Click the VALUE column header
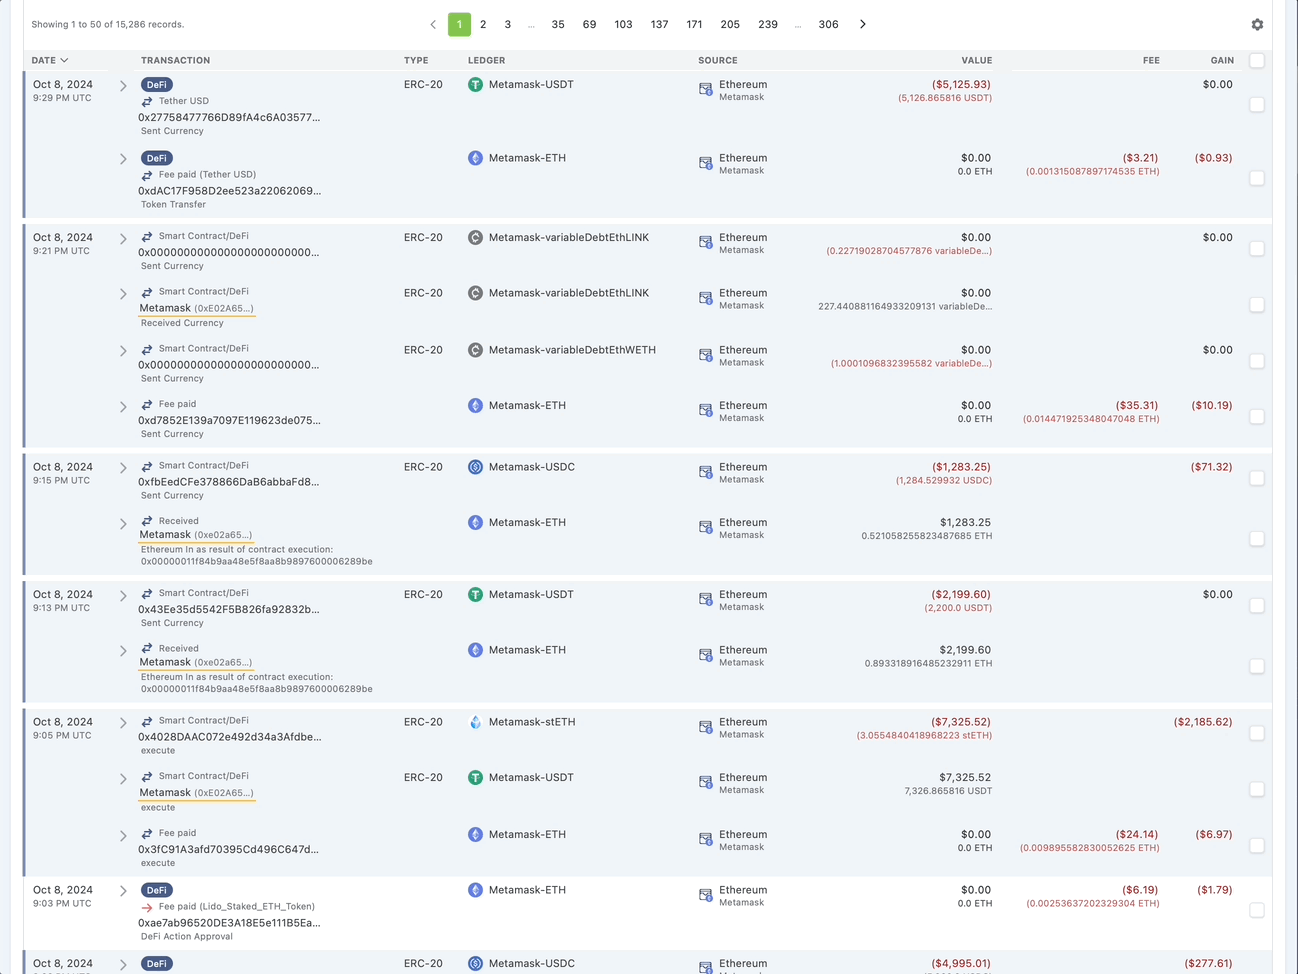 pyautogui.click(x=976, y=61)
